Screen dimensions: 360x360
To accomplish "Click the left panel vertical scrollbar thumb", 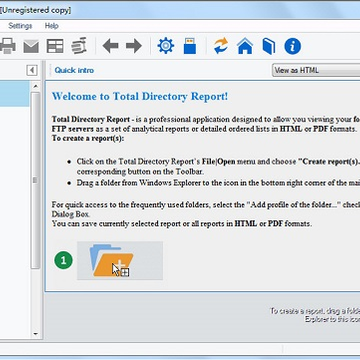I will 36,180.
